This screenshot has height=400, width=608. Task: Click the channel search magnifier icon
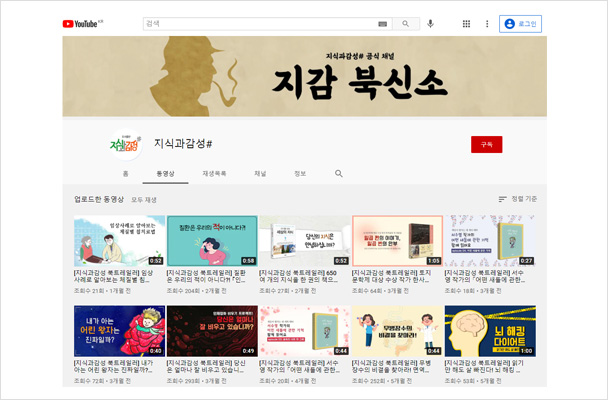tap(339, 174)
